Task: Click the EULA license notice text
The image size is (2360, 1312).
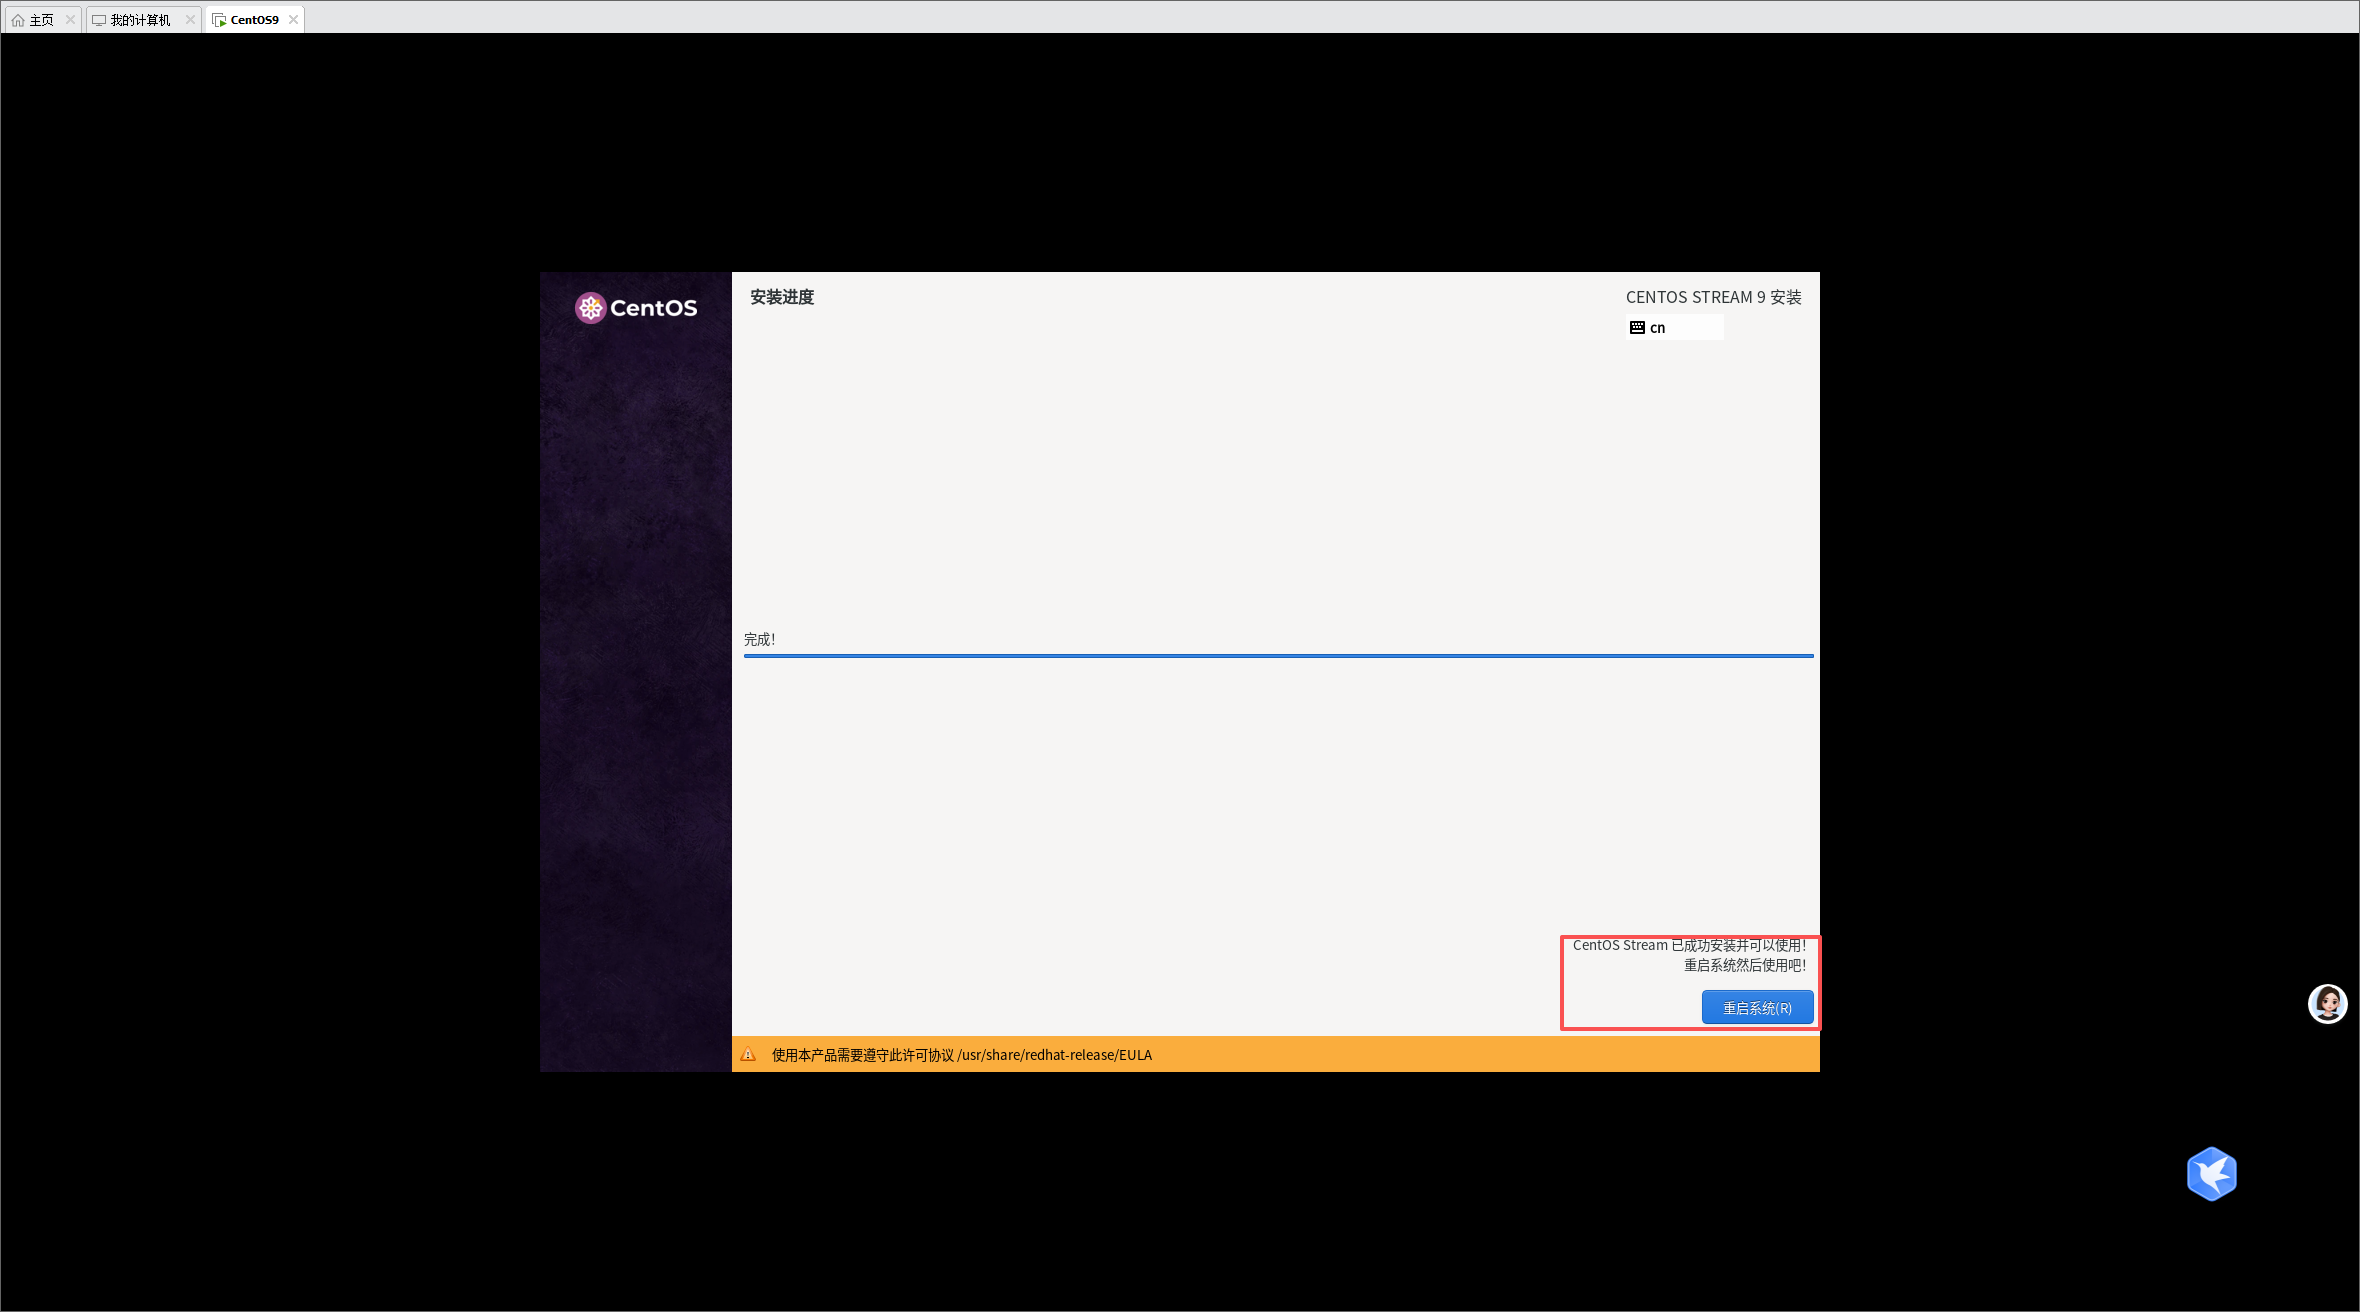Action: click(962, 1055)
